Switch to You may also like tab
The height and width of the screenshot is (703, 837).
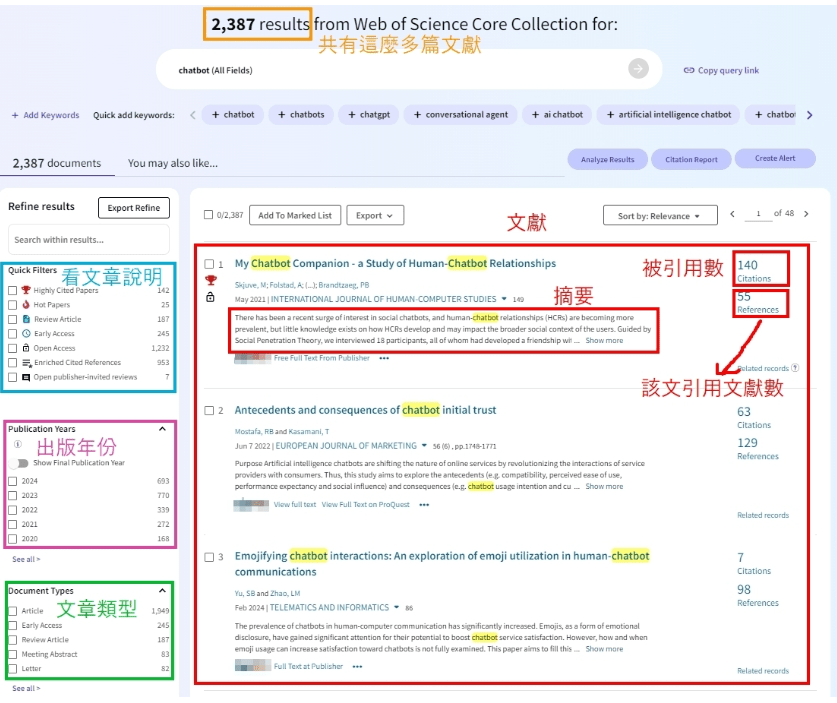point(172,163)
